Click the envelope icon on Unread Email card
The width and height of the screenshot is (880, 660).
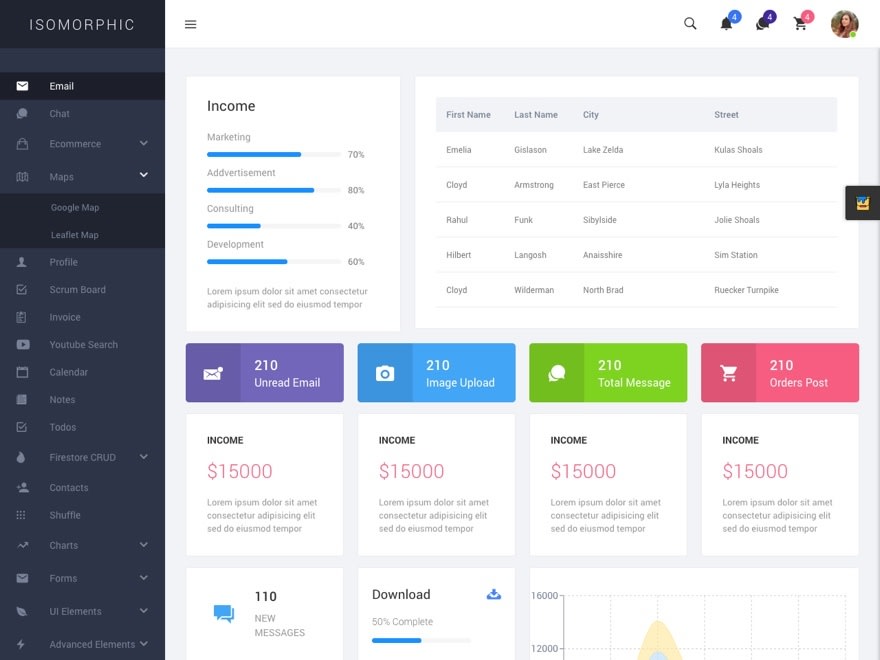[213, 373]
